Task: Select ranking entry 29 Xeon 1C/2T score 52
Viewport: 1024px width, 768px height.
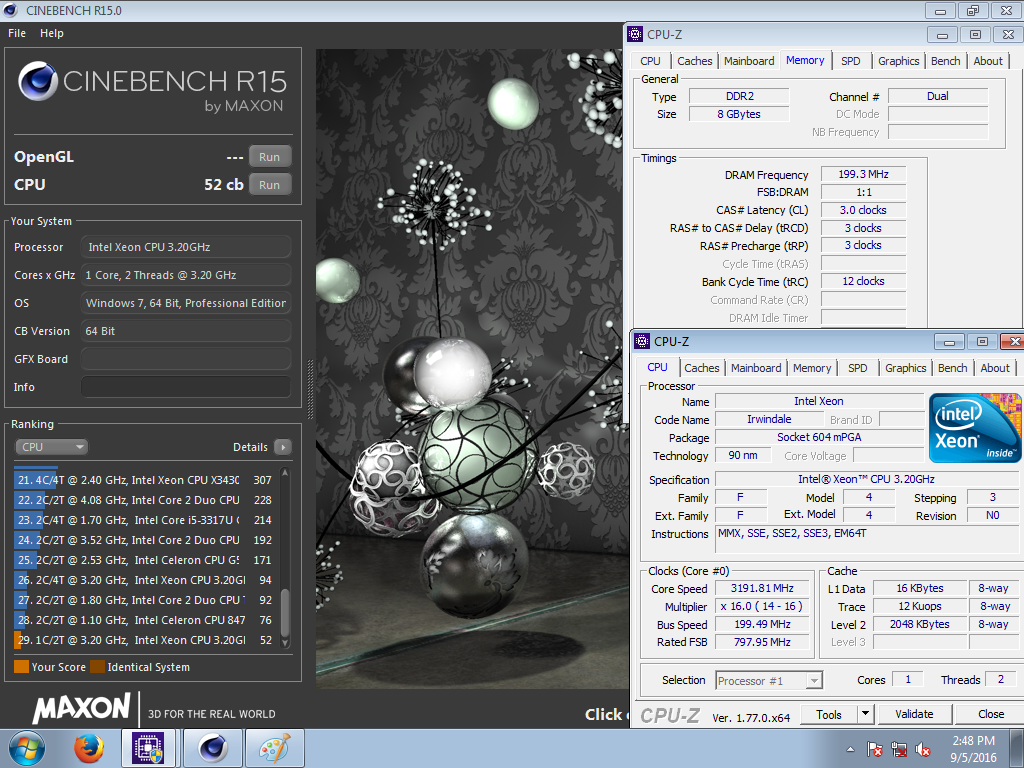Action: tap(144, 640)
